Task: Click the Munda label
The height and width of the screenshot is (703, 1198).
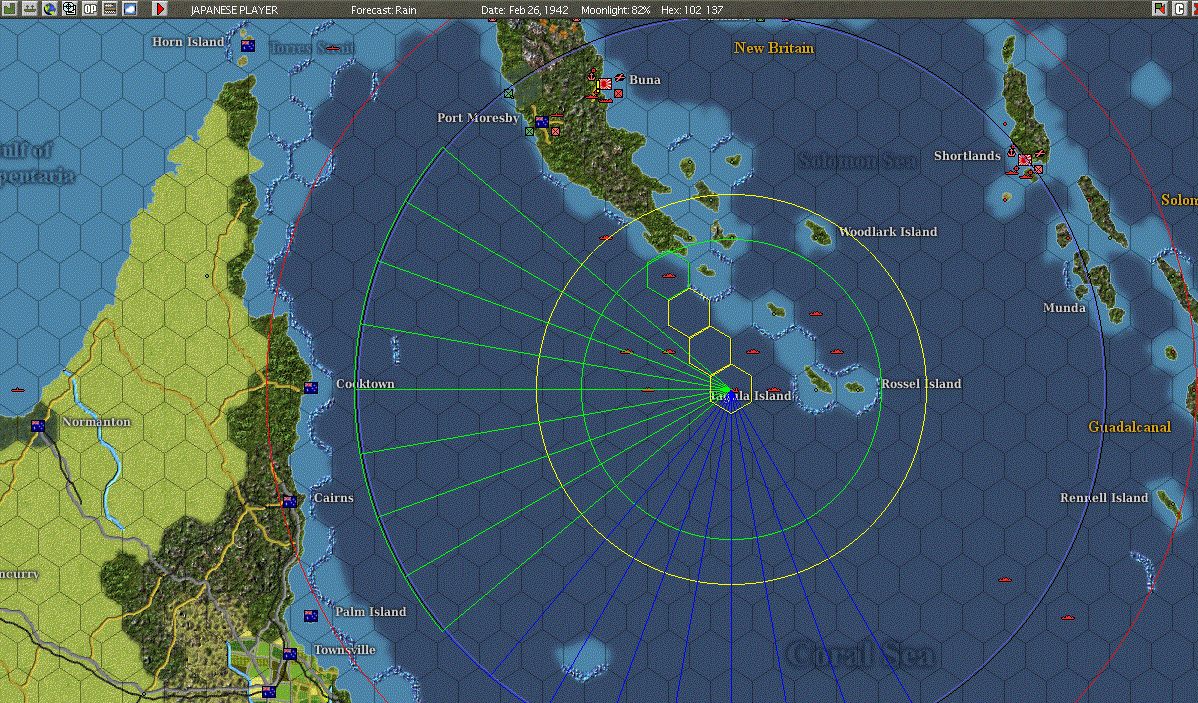Action: tap(1064, 308)
